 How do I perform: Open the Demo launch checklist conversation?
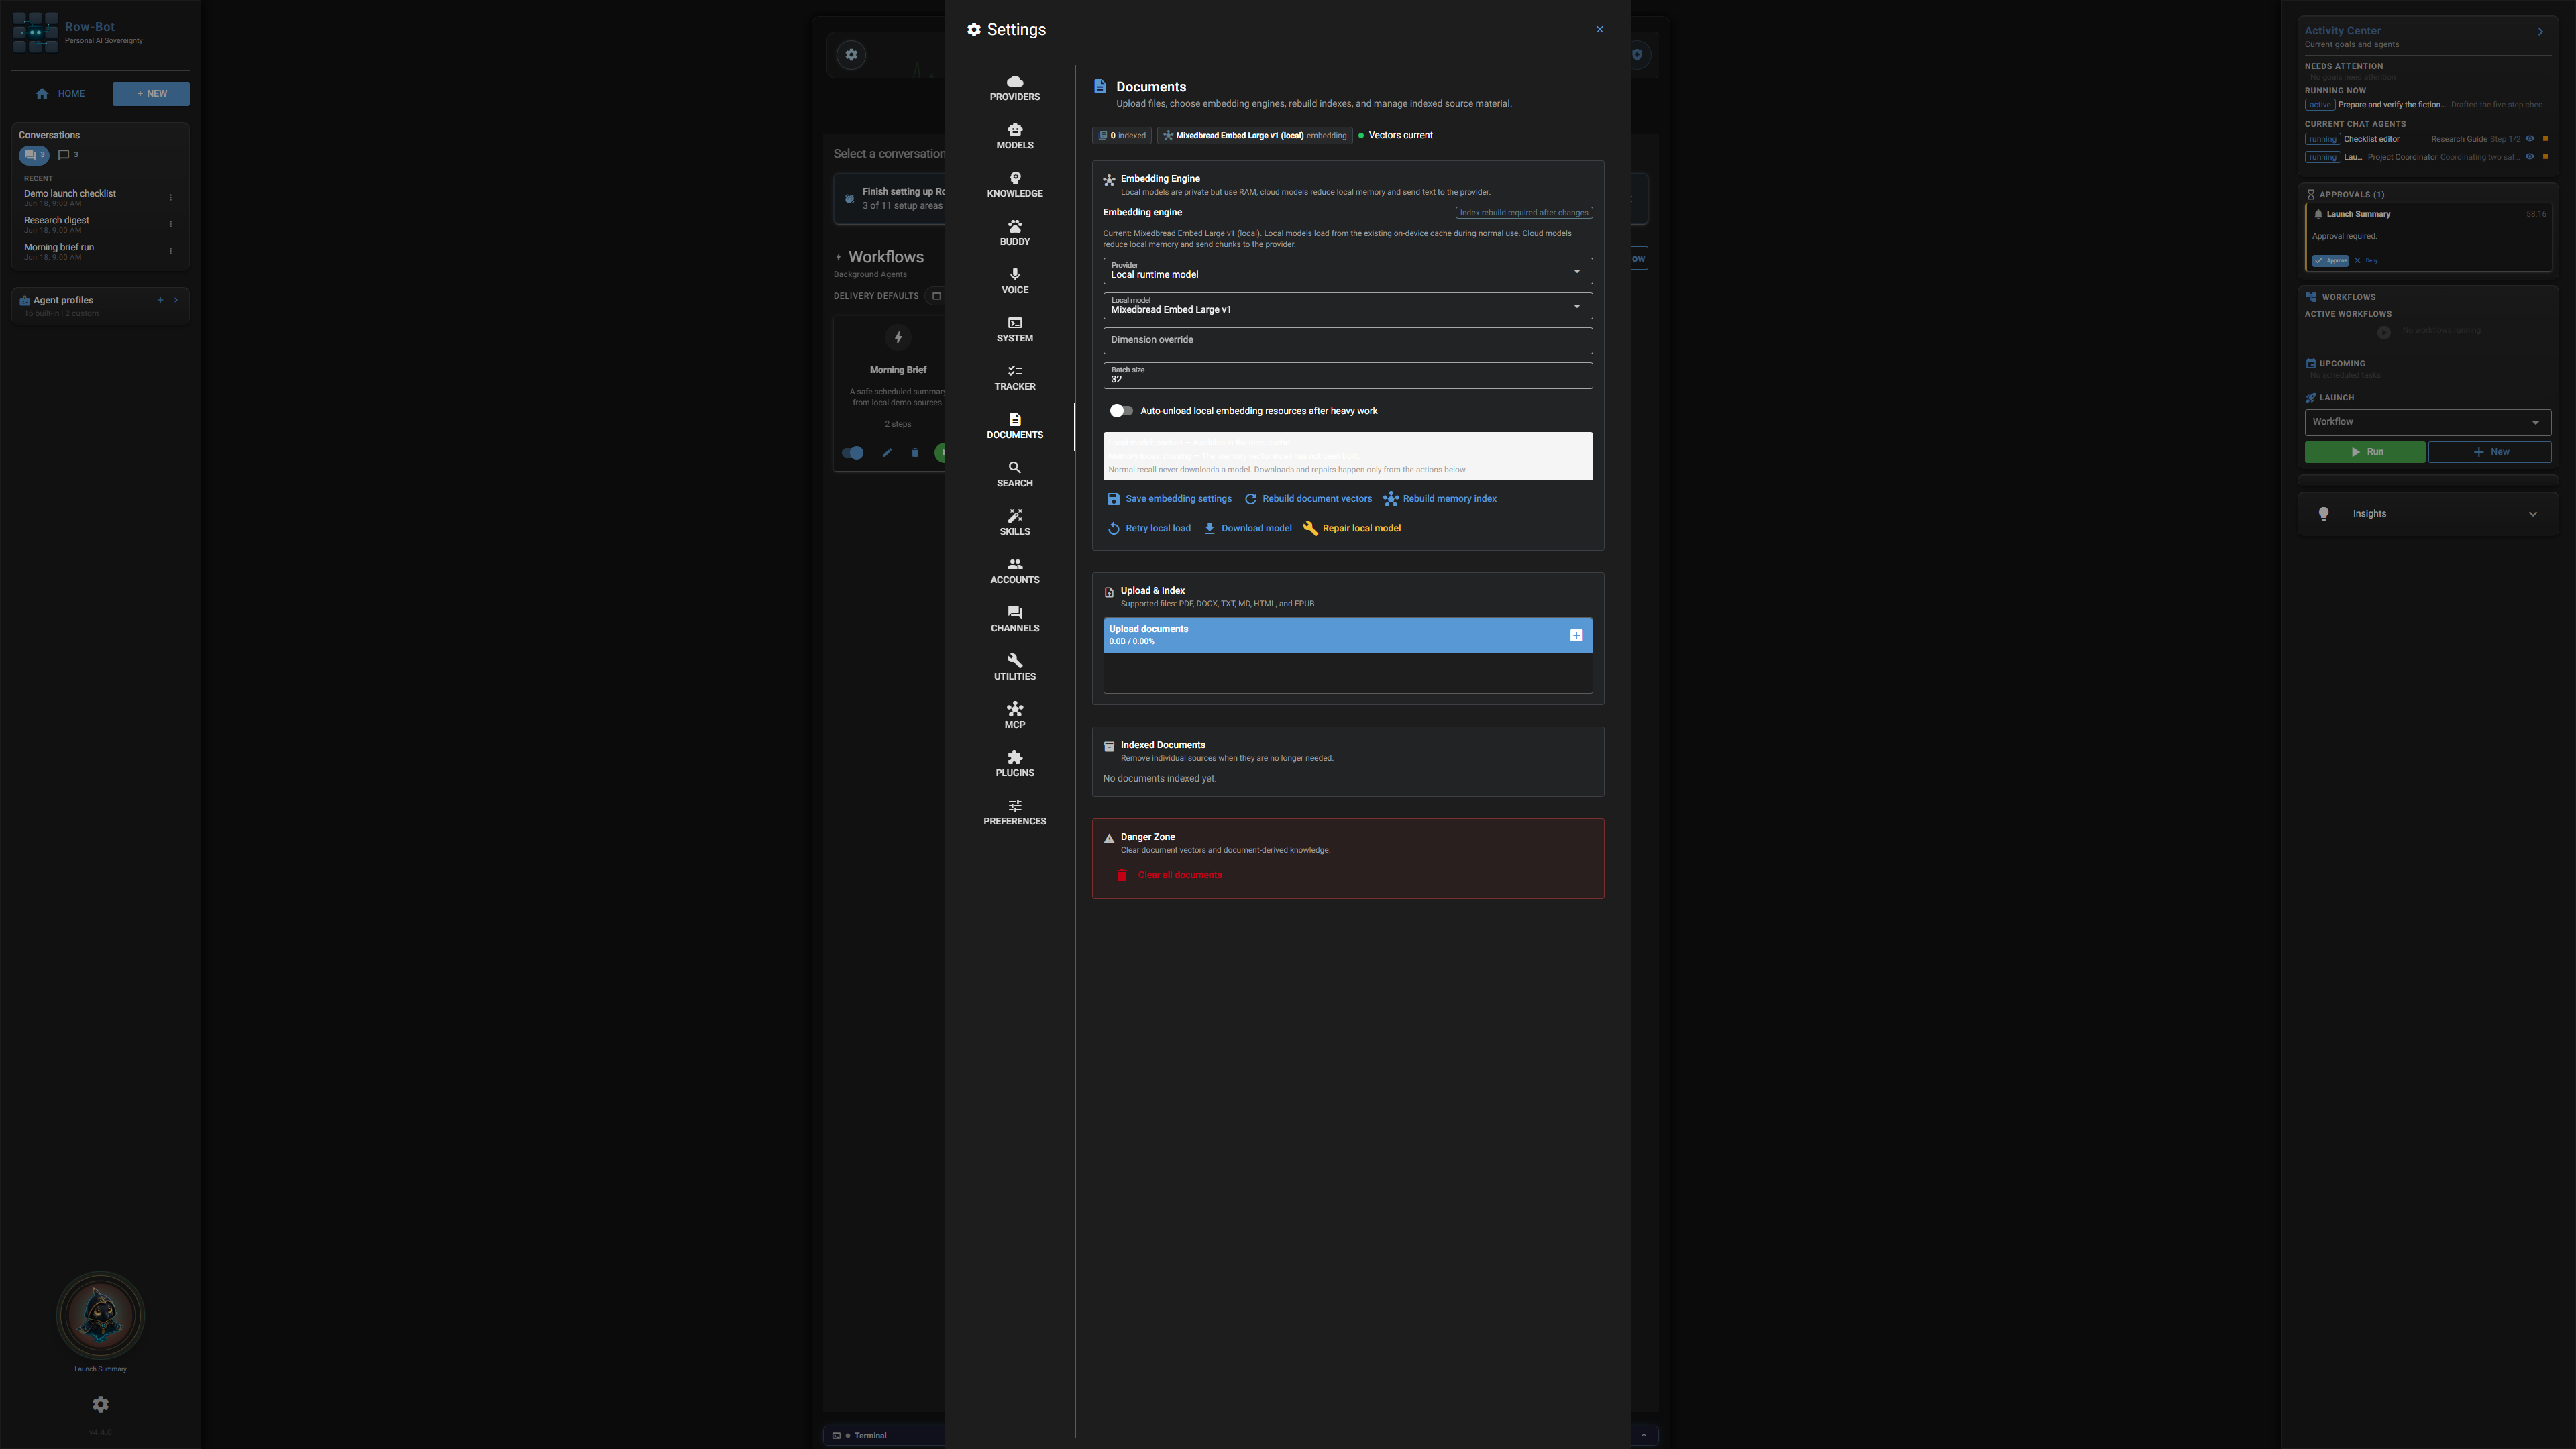point(89,197)
